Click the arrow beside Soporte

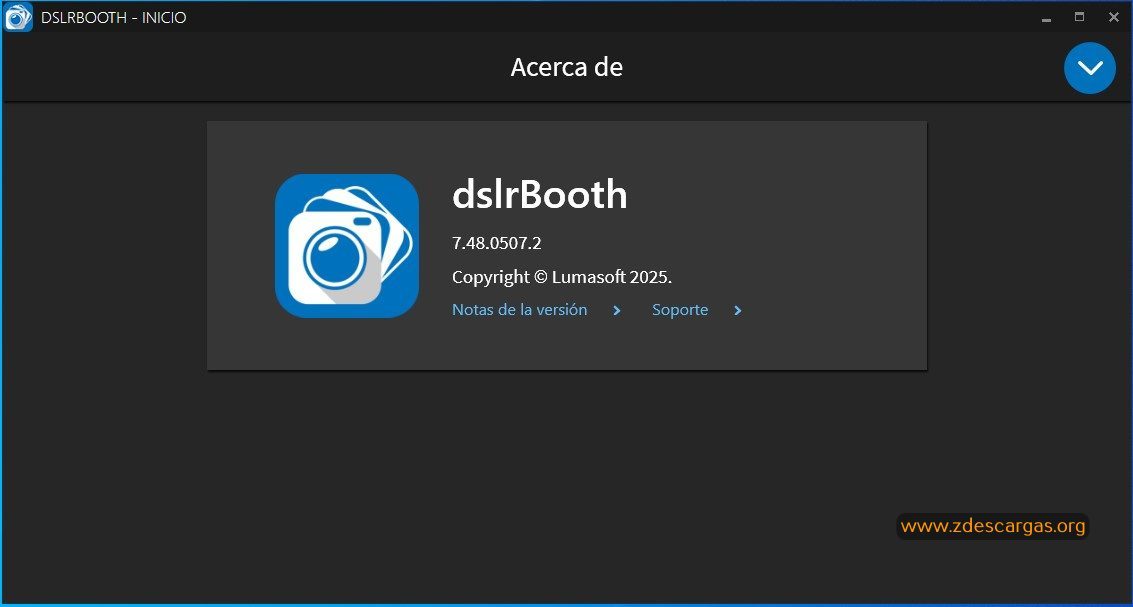tap(738, 311)
